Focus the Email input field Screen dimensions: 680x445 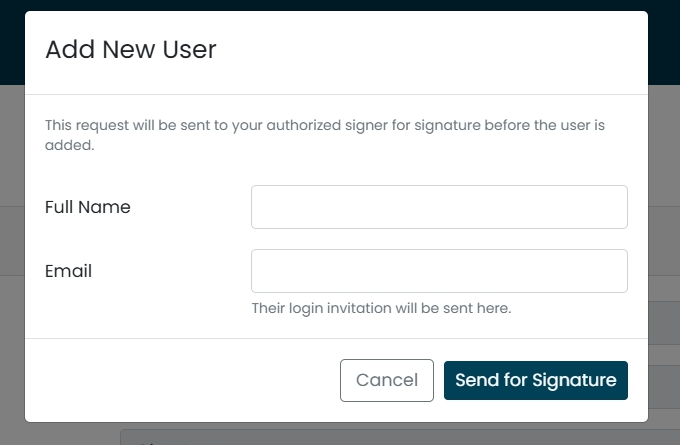coord(439,271)
